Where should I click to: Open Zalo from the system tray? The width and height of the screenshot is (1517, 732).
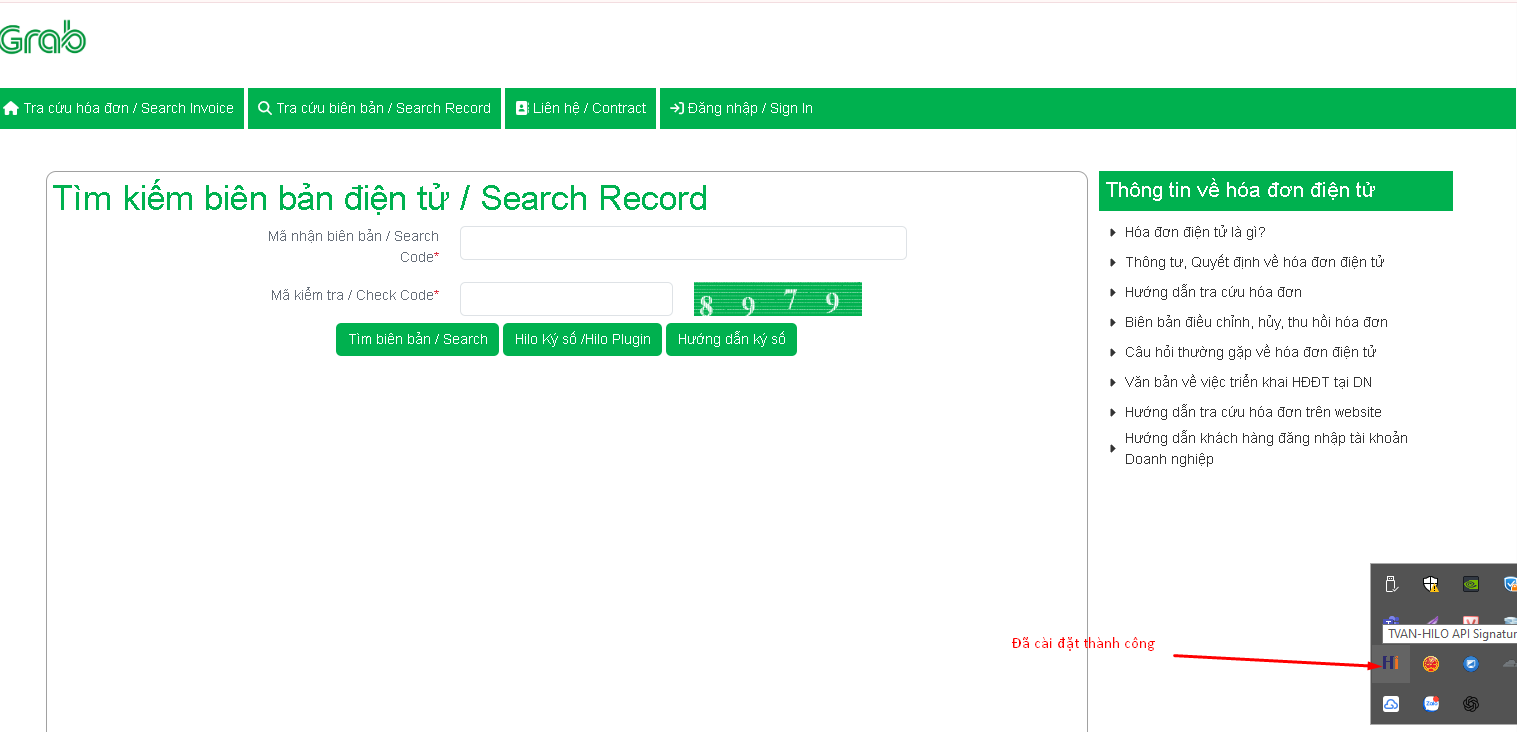click(1431, 704)
